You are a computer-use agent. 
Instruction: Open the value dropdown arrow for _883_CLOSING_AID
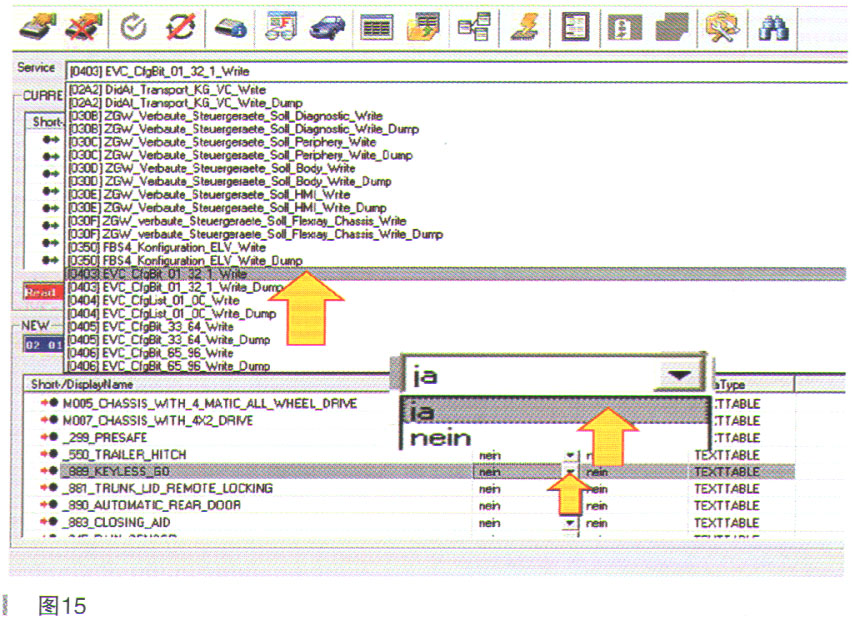point(569,523)
